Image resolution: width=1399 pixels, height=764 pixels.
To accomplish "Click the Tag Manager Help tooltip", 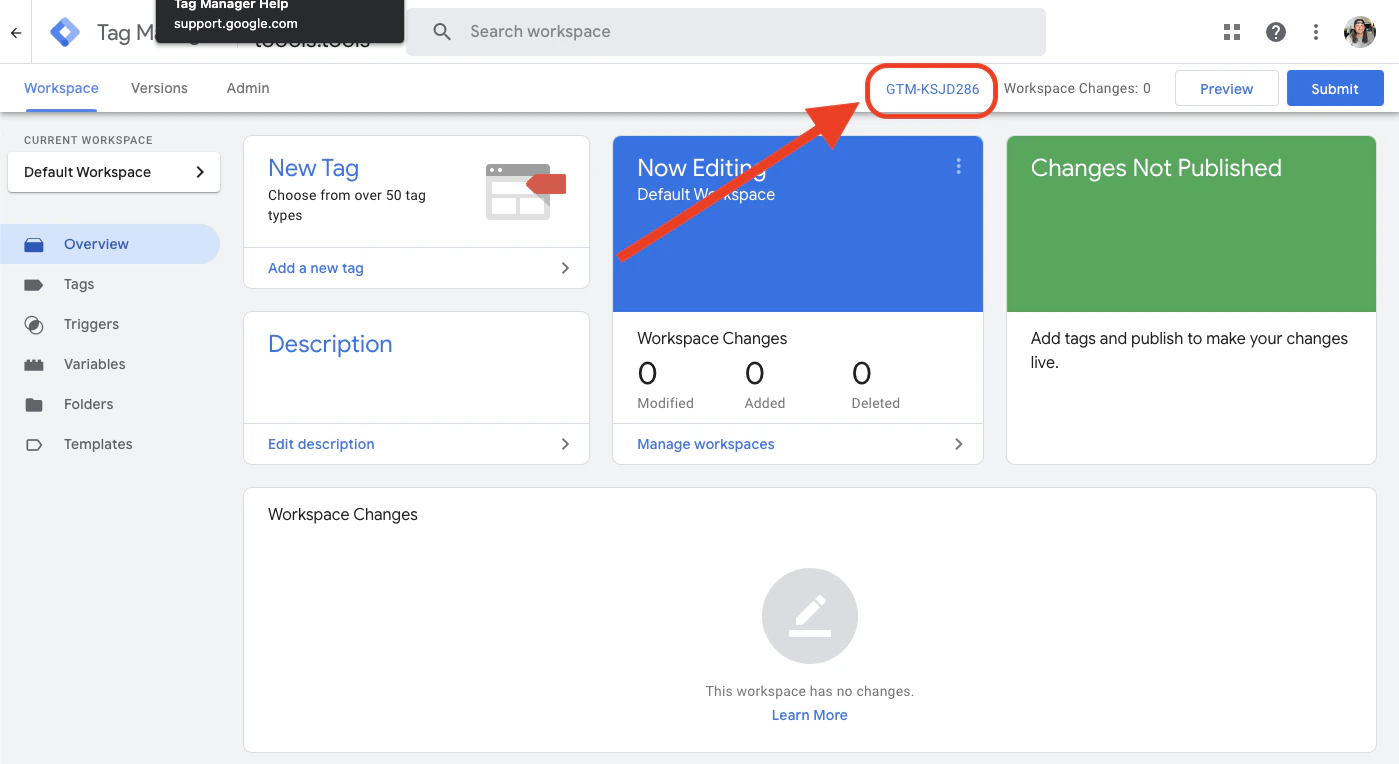I will point(278,21).
